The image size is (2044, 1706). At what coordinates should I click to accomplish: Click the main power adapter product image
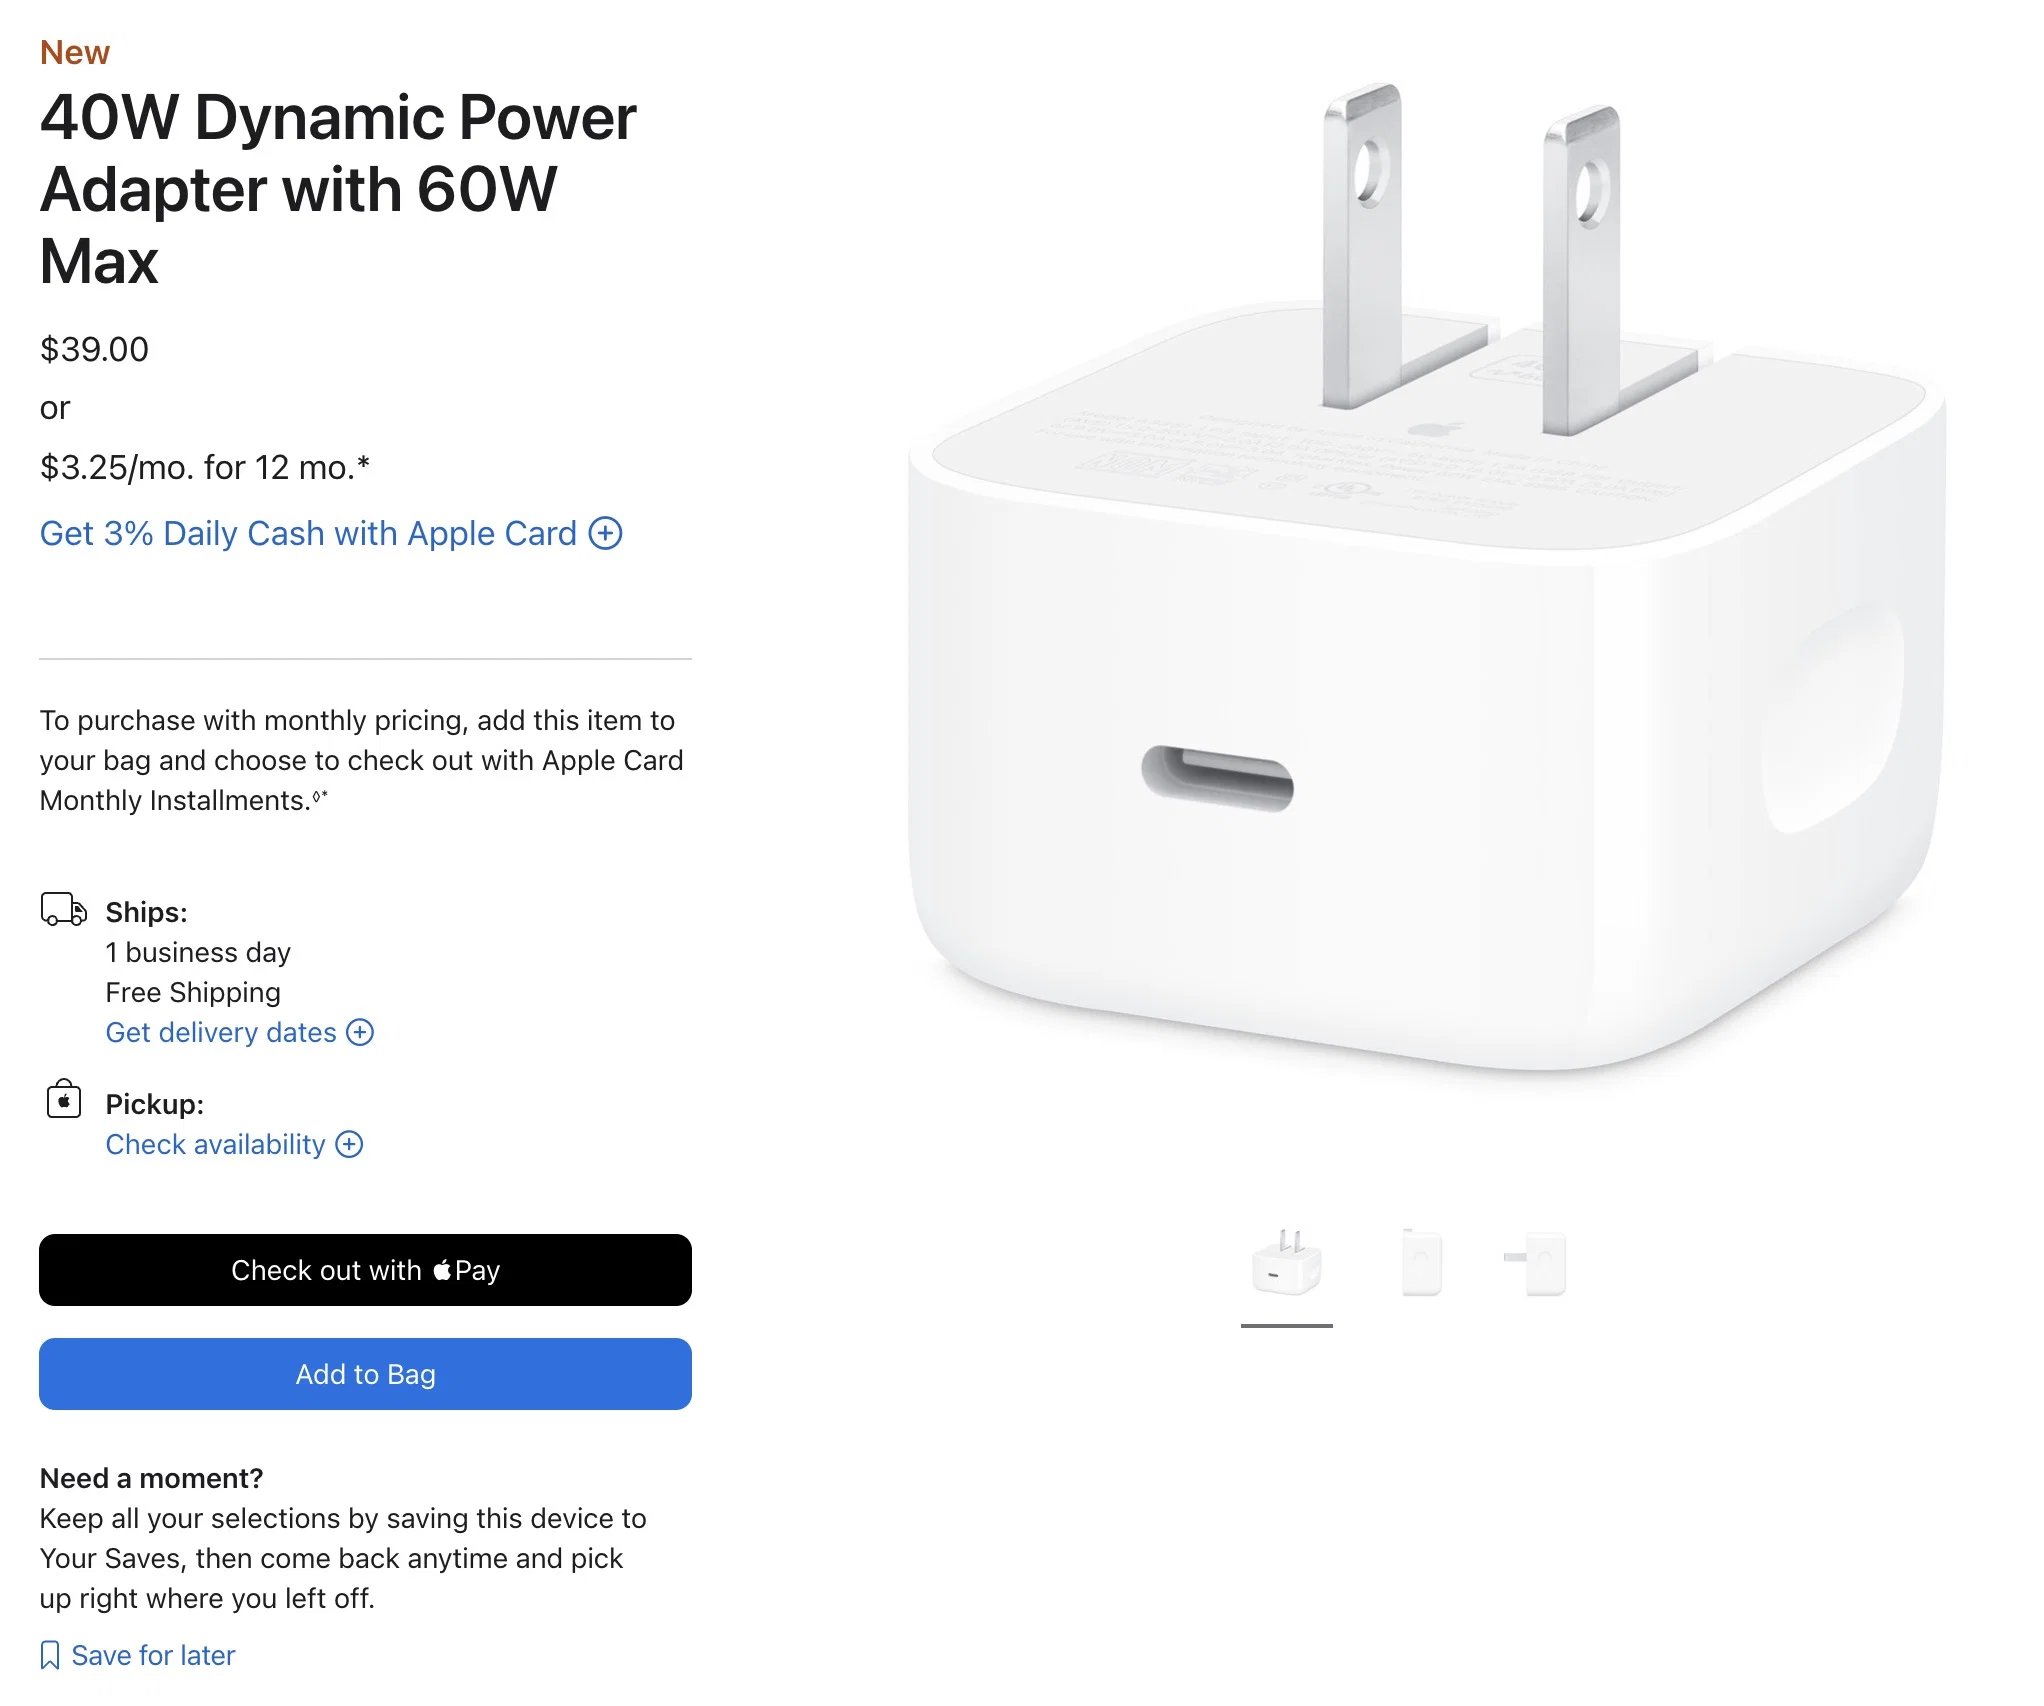(1427, 578)
